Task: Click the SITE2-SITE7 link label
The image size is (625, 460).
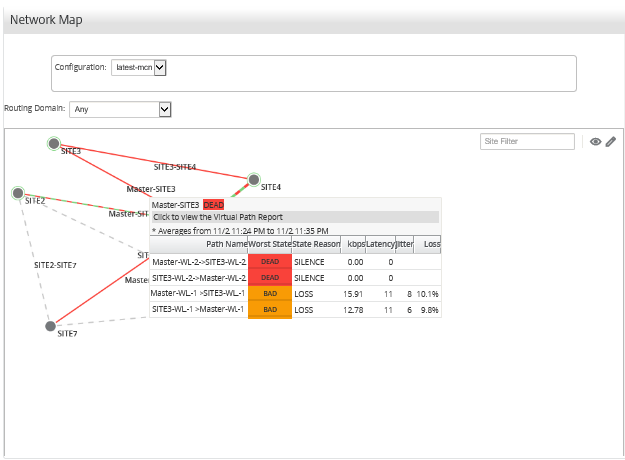Action: click(x=55, y=265)
